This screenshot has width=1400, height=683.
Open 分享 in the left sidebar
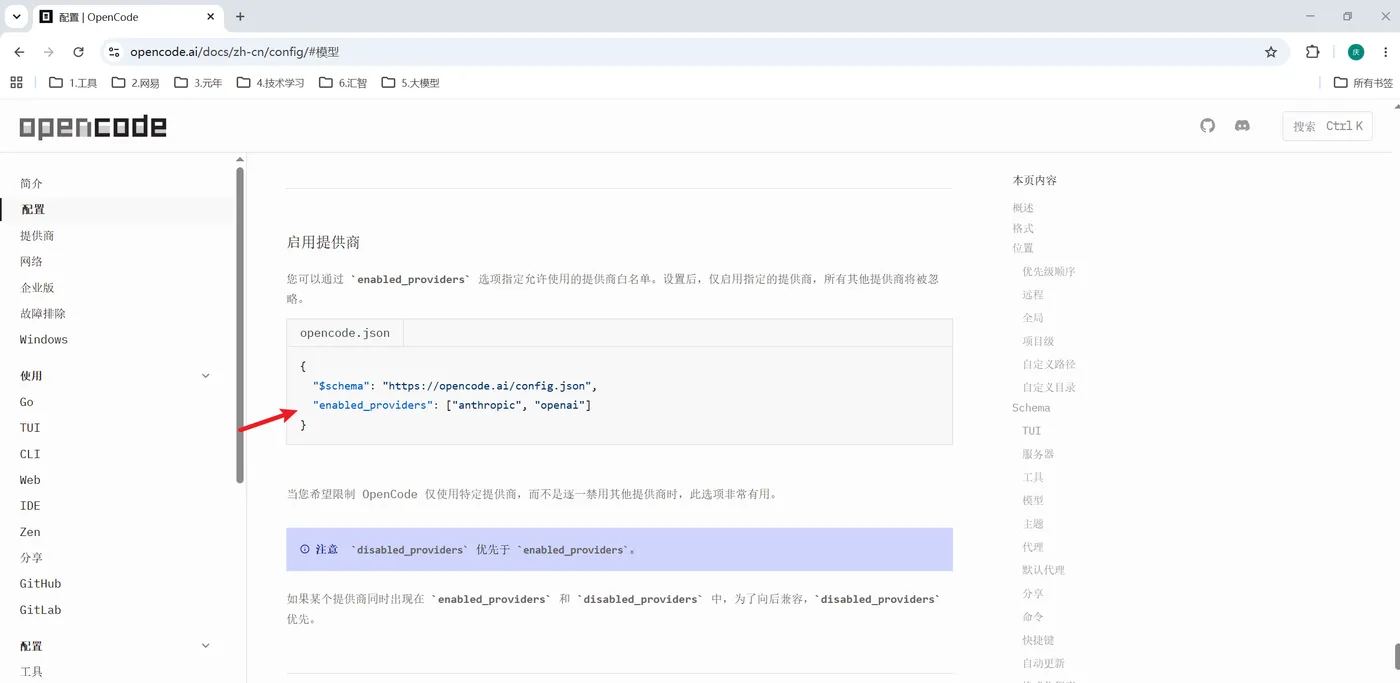(31, 558)
